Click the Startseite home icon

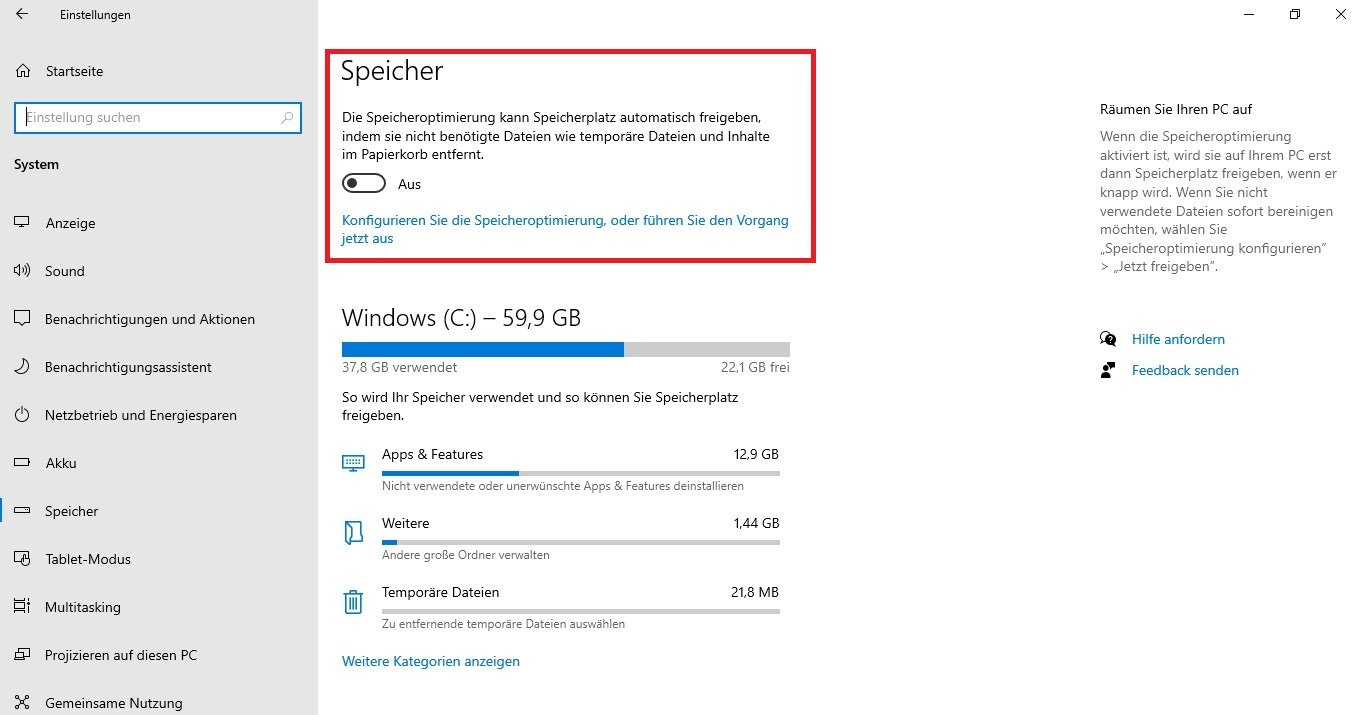[x=23, y=71]
